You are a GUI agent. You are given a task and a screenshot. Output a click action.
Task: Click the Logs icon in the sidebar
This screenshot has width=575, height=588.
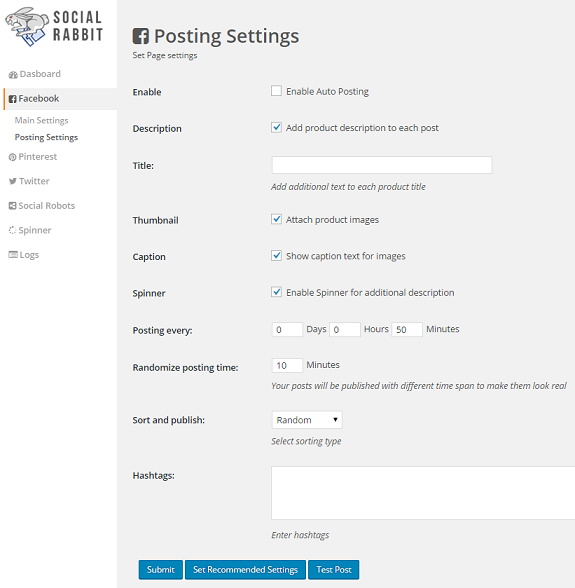pos(13,255)
